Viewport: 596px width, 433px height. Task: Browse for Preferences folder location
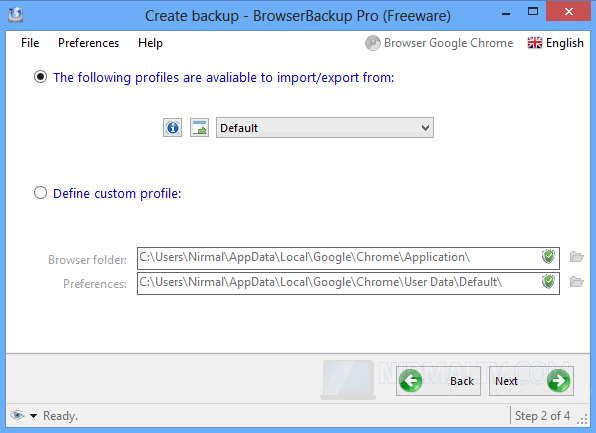(x=577, y=282)
